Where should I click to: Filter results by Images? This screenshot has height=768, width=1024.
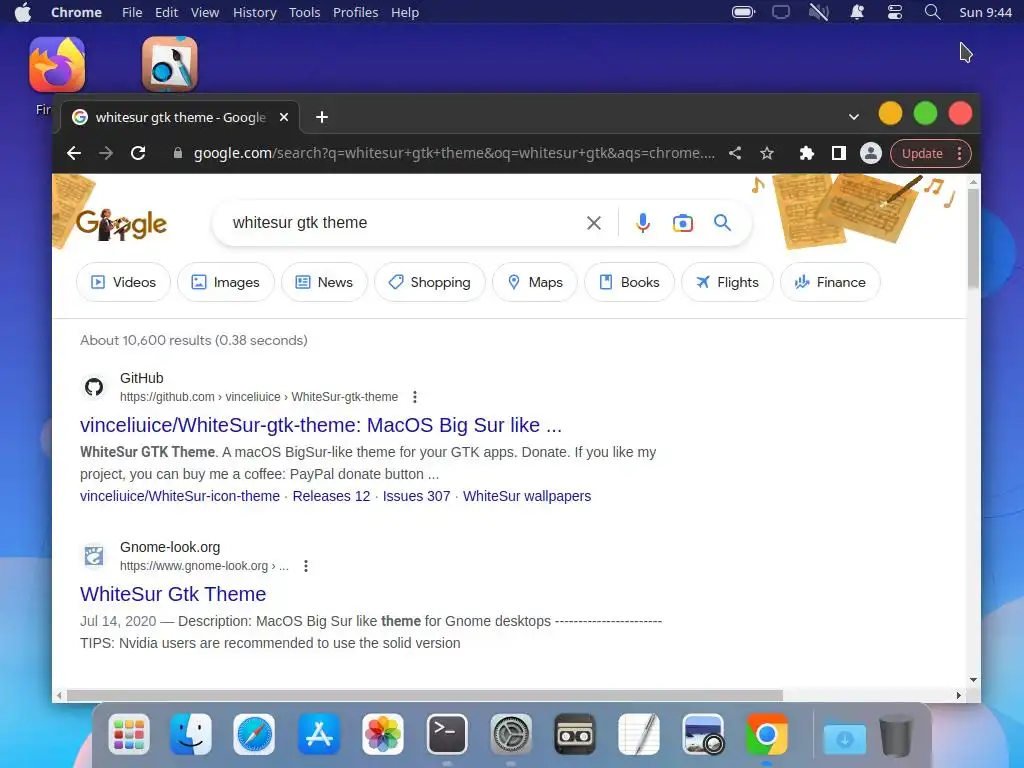pos(225,282)
